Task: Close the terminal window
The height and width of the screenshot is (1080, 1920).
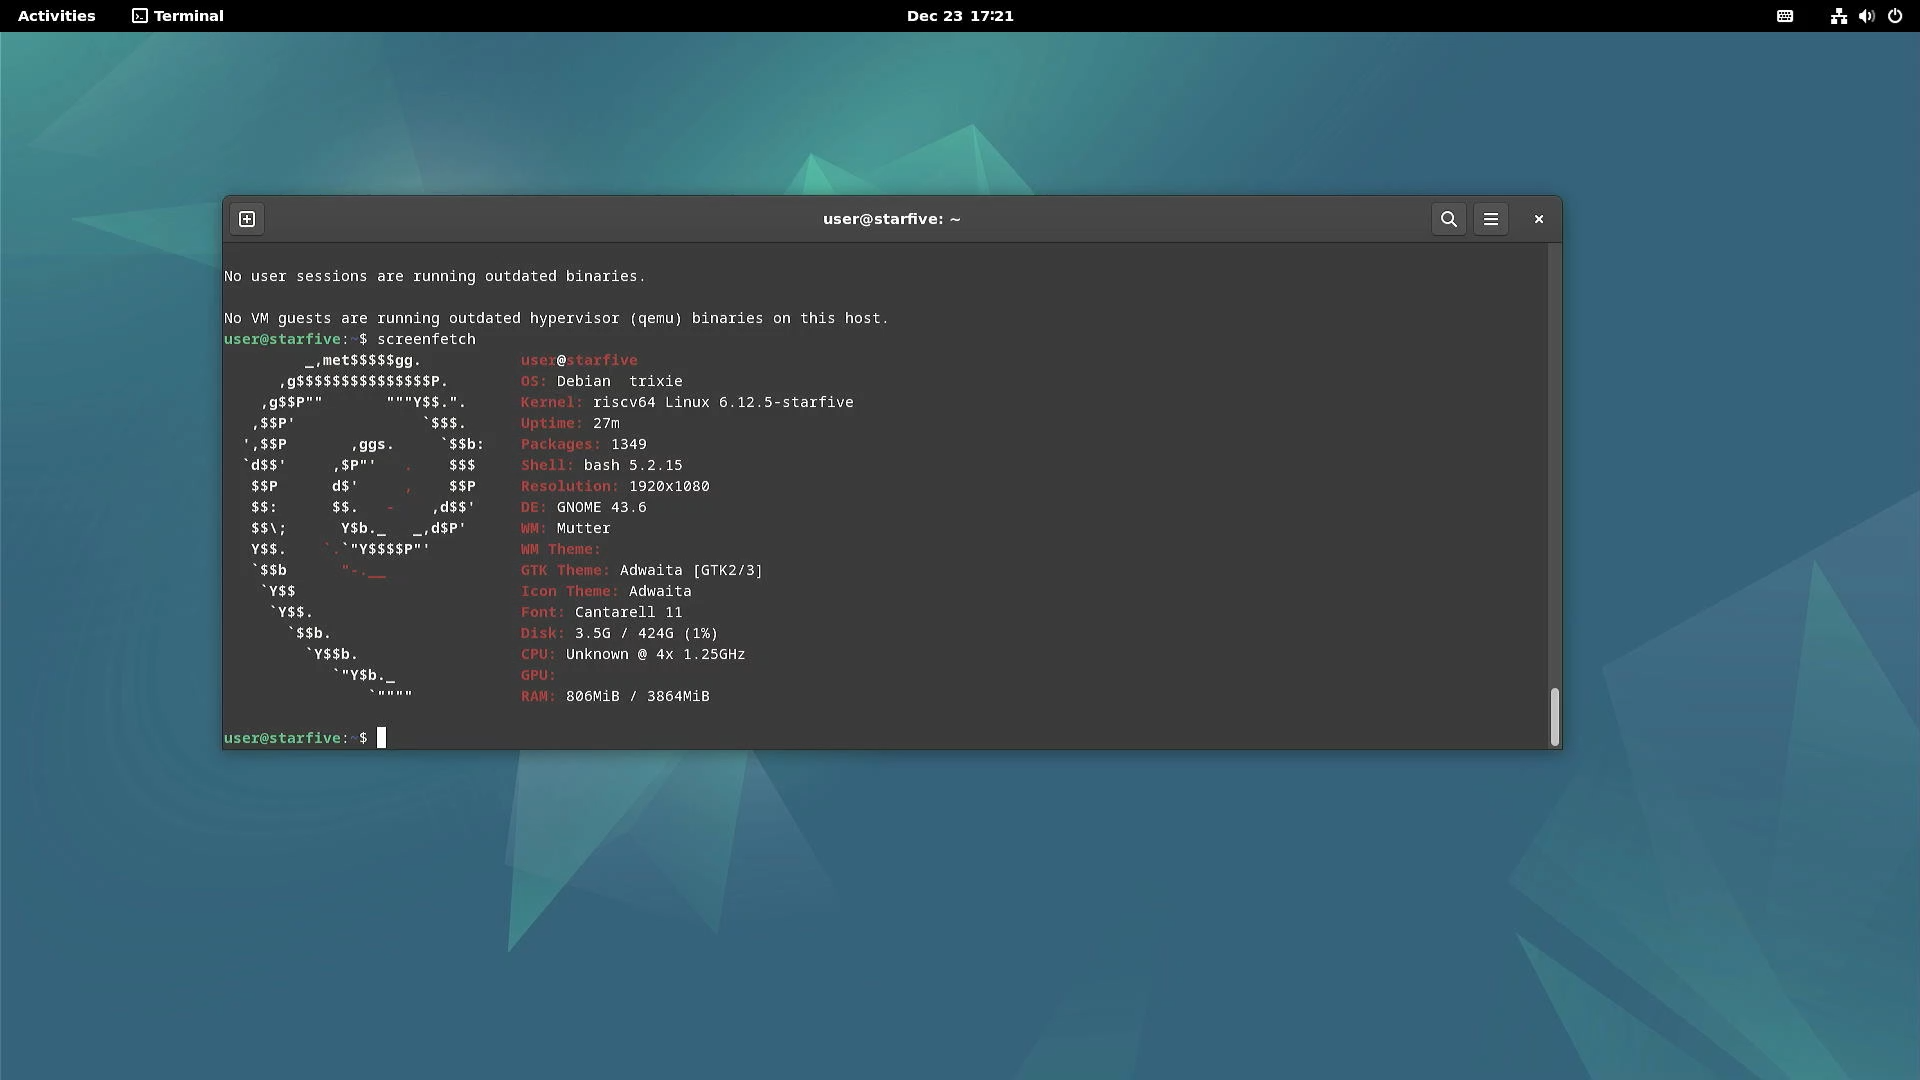Action: coord(1538,219)
